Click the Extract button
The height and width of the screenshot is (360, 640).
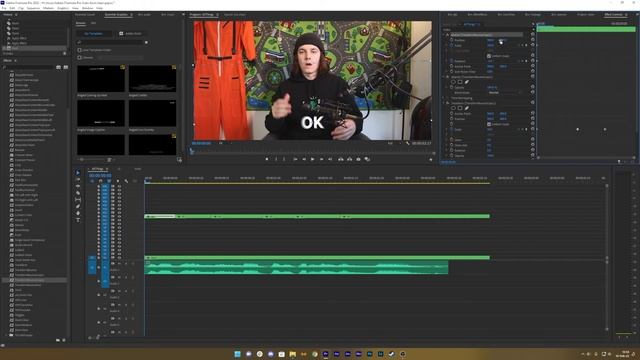[349, 159]
